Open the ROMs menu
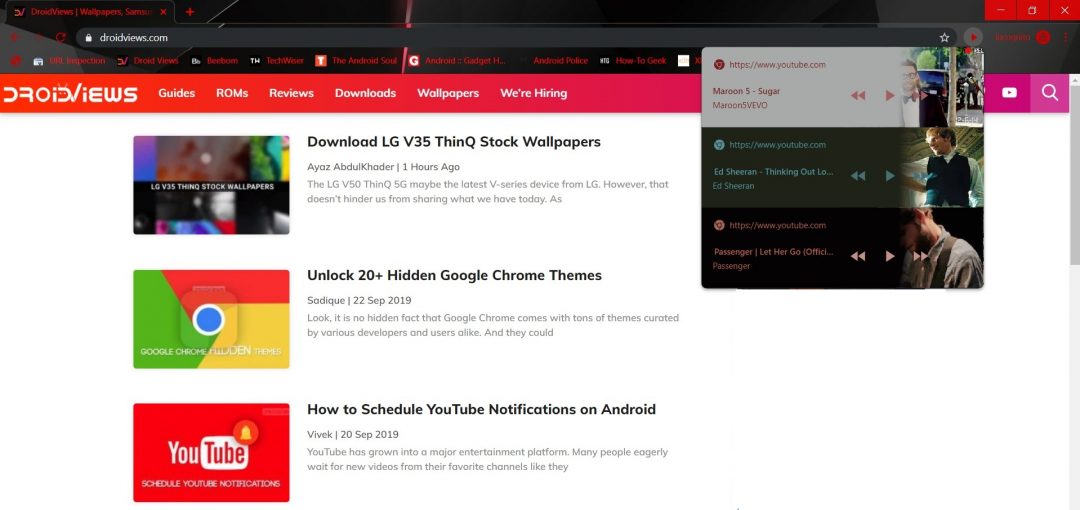Image resolution: width=1080 pixels, height=510 pixels. [x=232, y=93]
